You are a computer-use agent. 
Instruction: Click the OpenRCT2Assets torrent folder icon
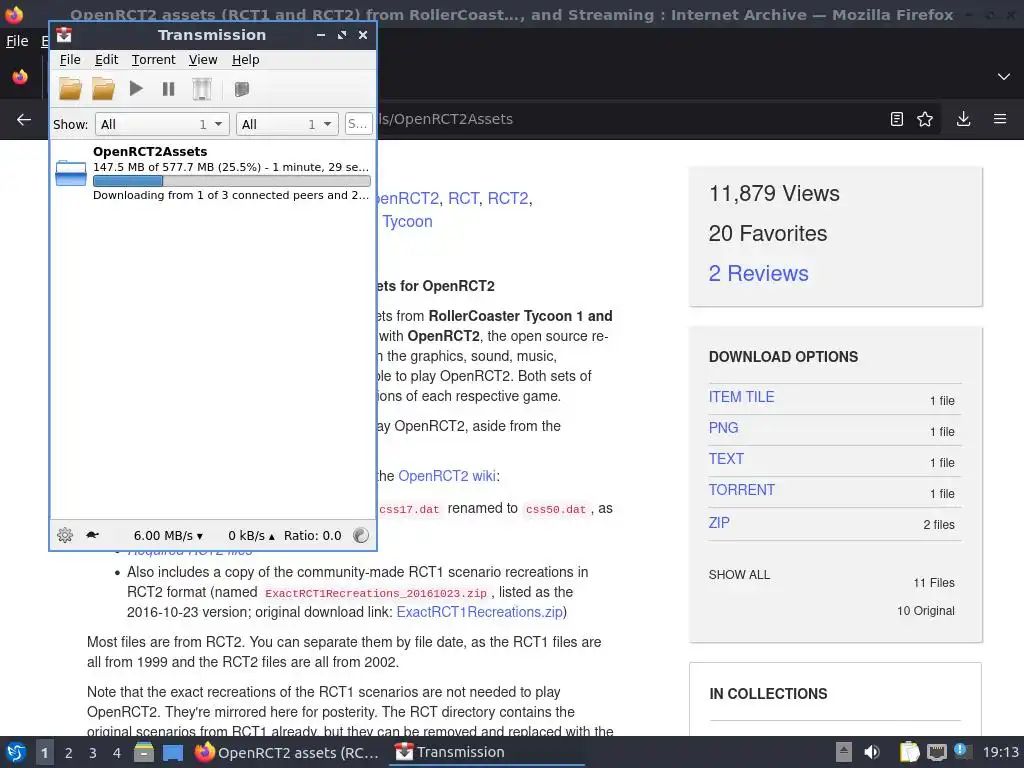[71, 173]
